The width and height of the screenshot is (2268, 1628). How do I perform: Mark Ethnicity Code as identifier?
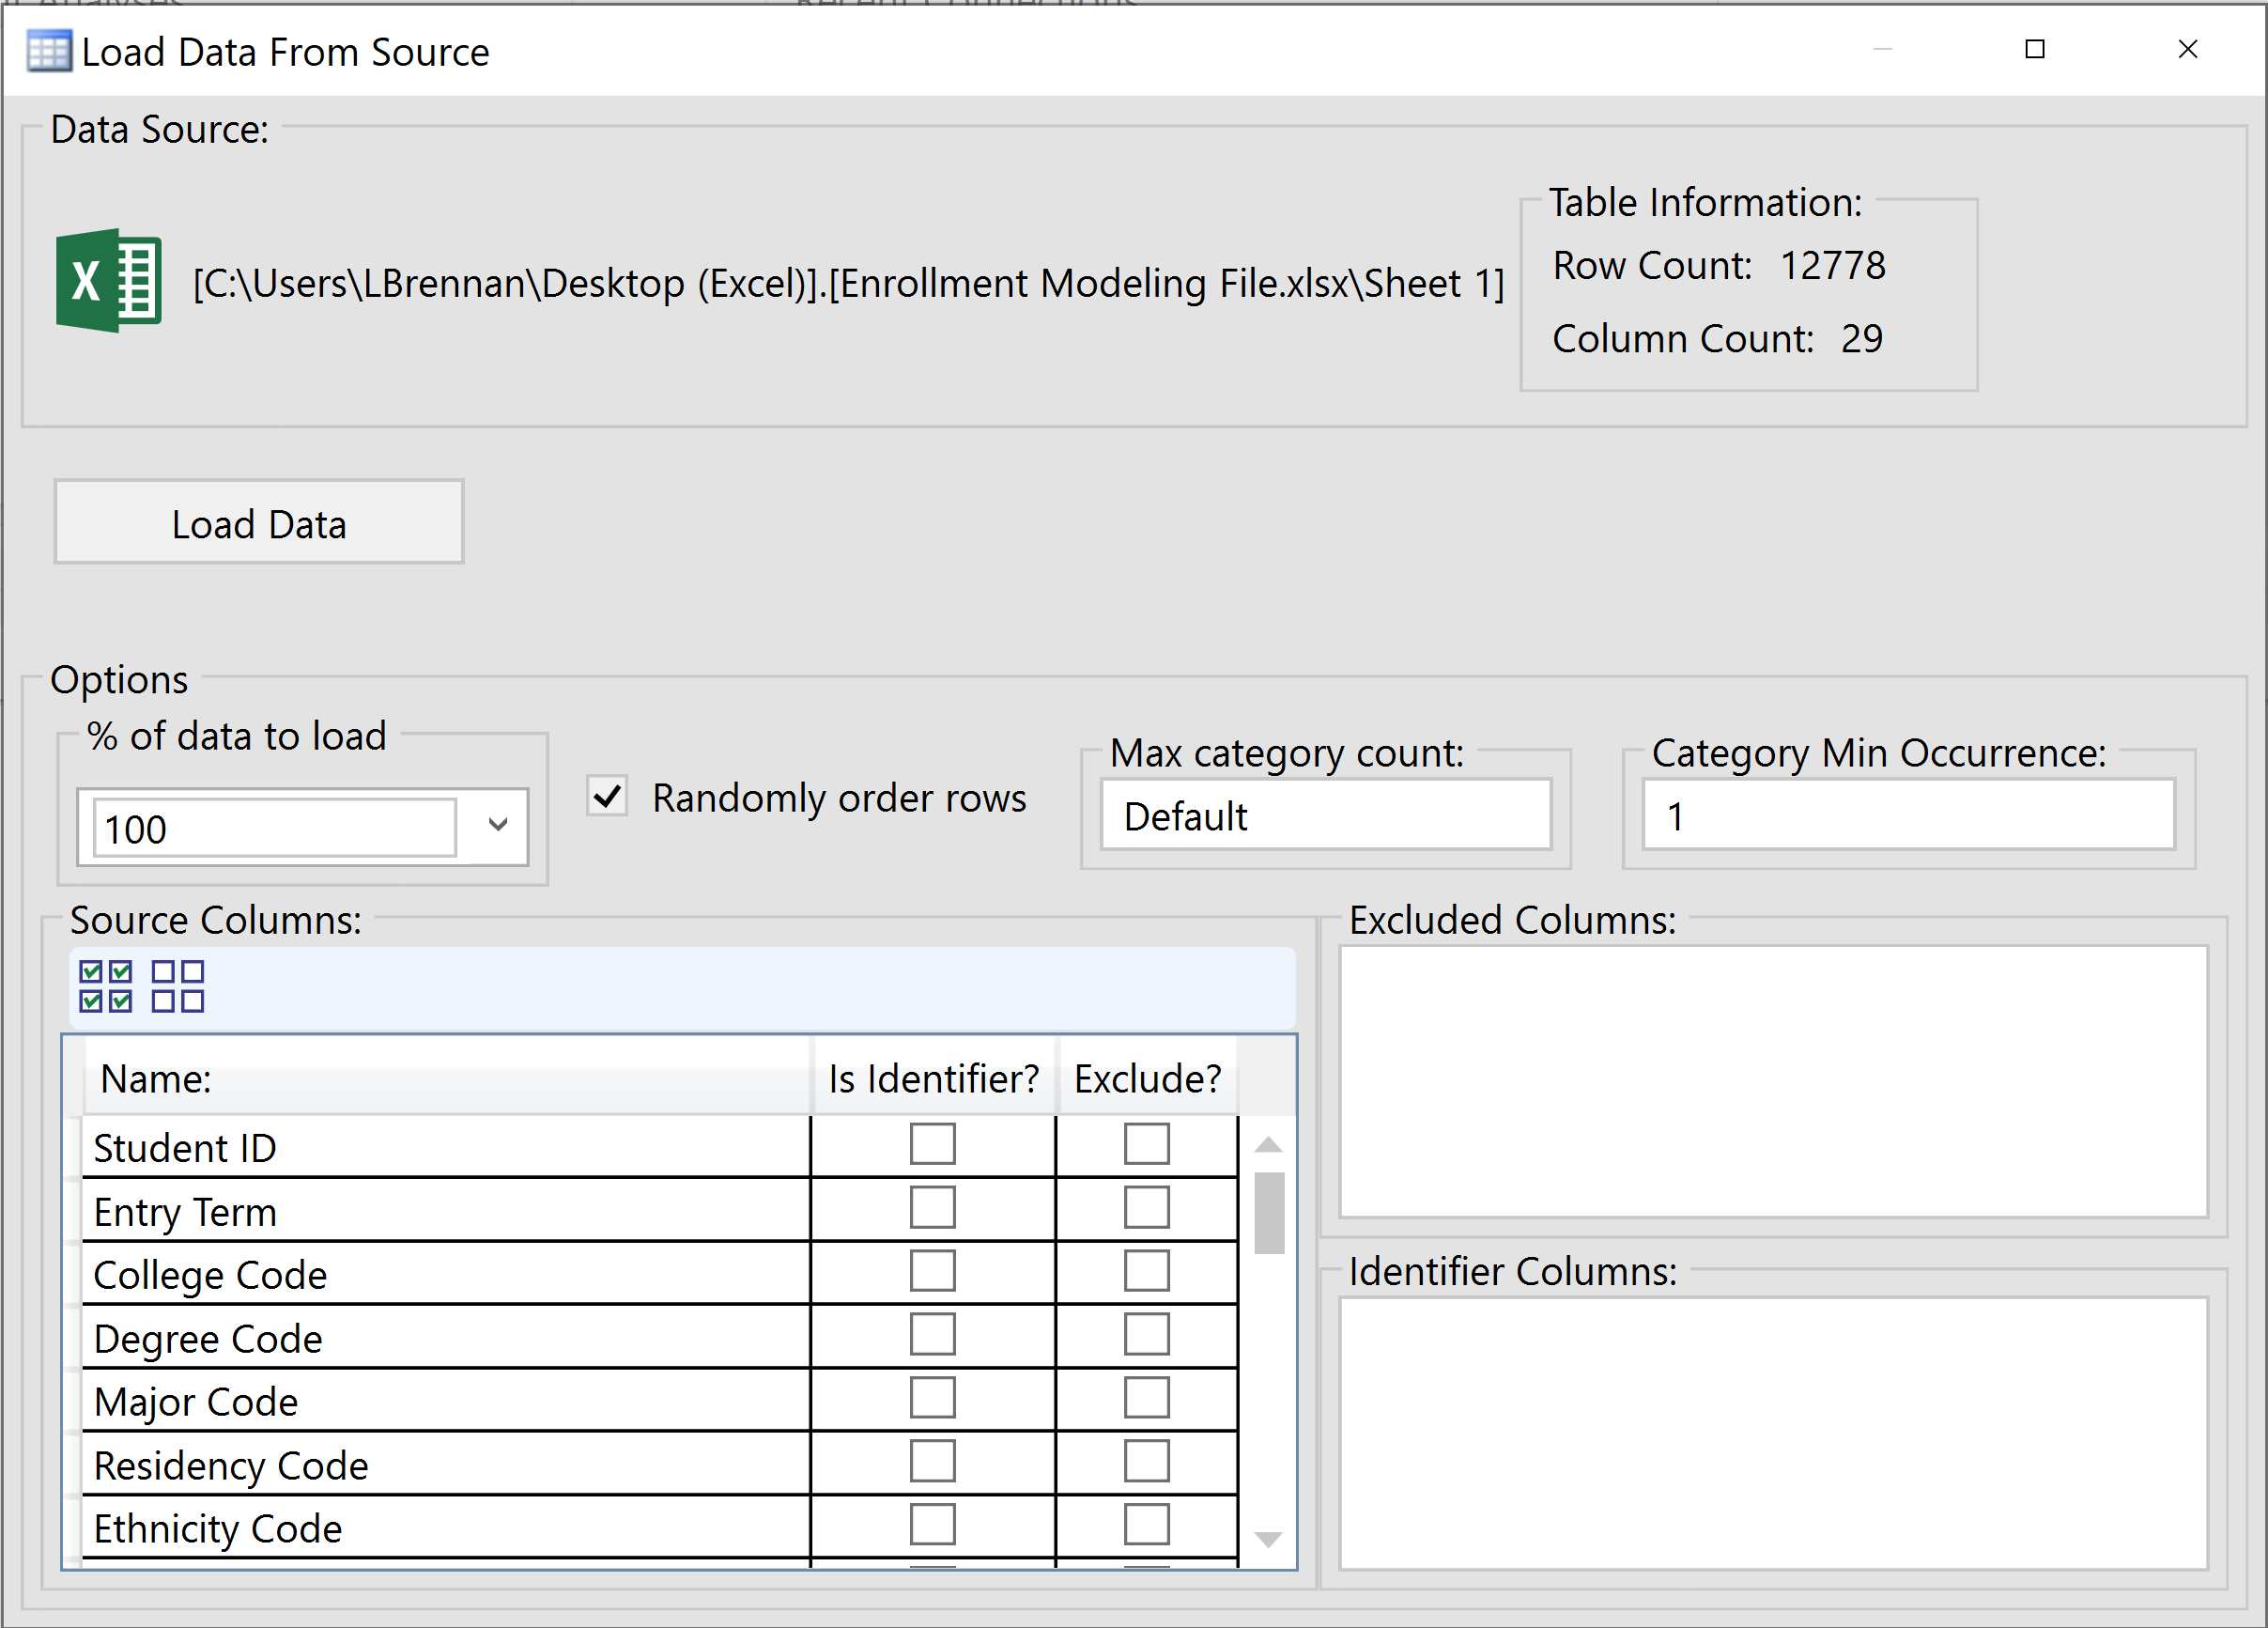click(x=932, y=1525)
